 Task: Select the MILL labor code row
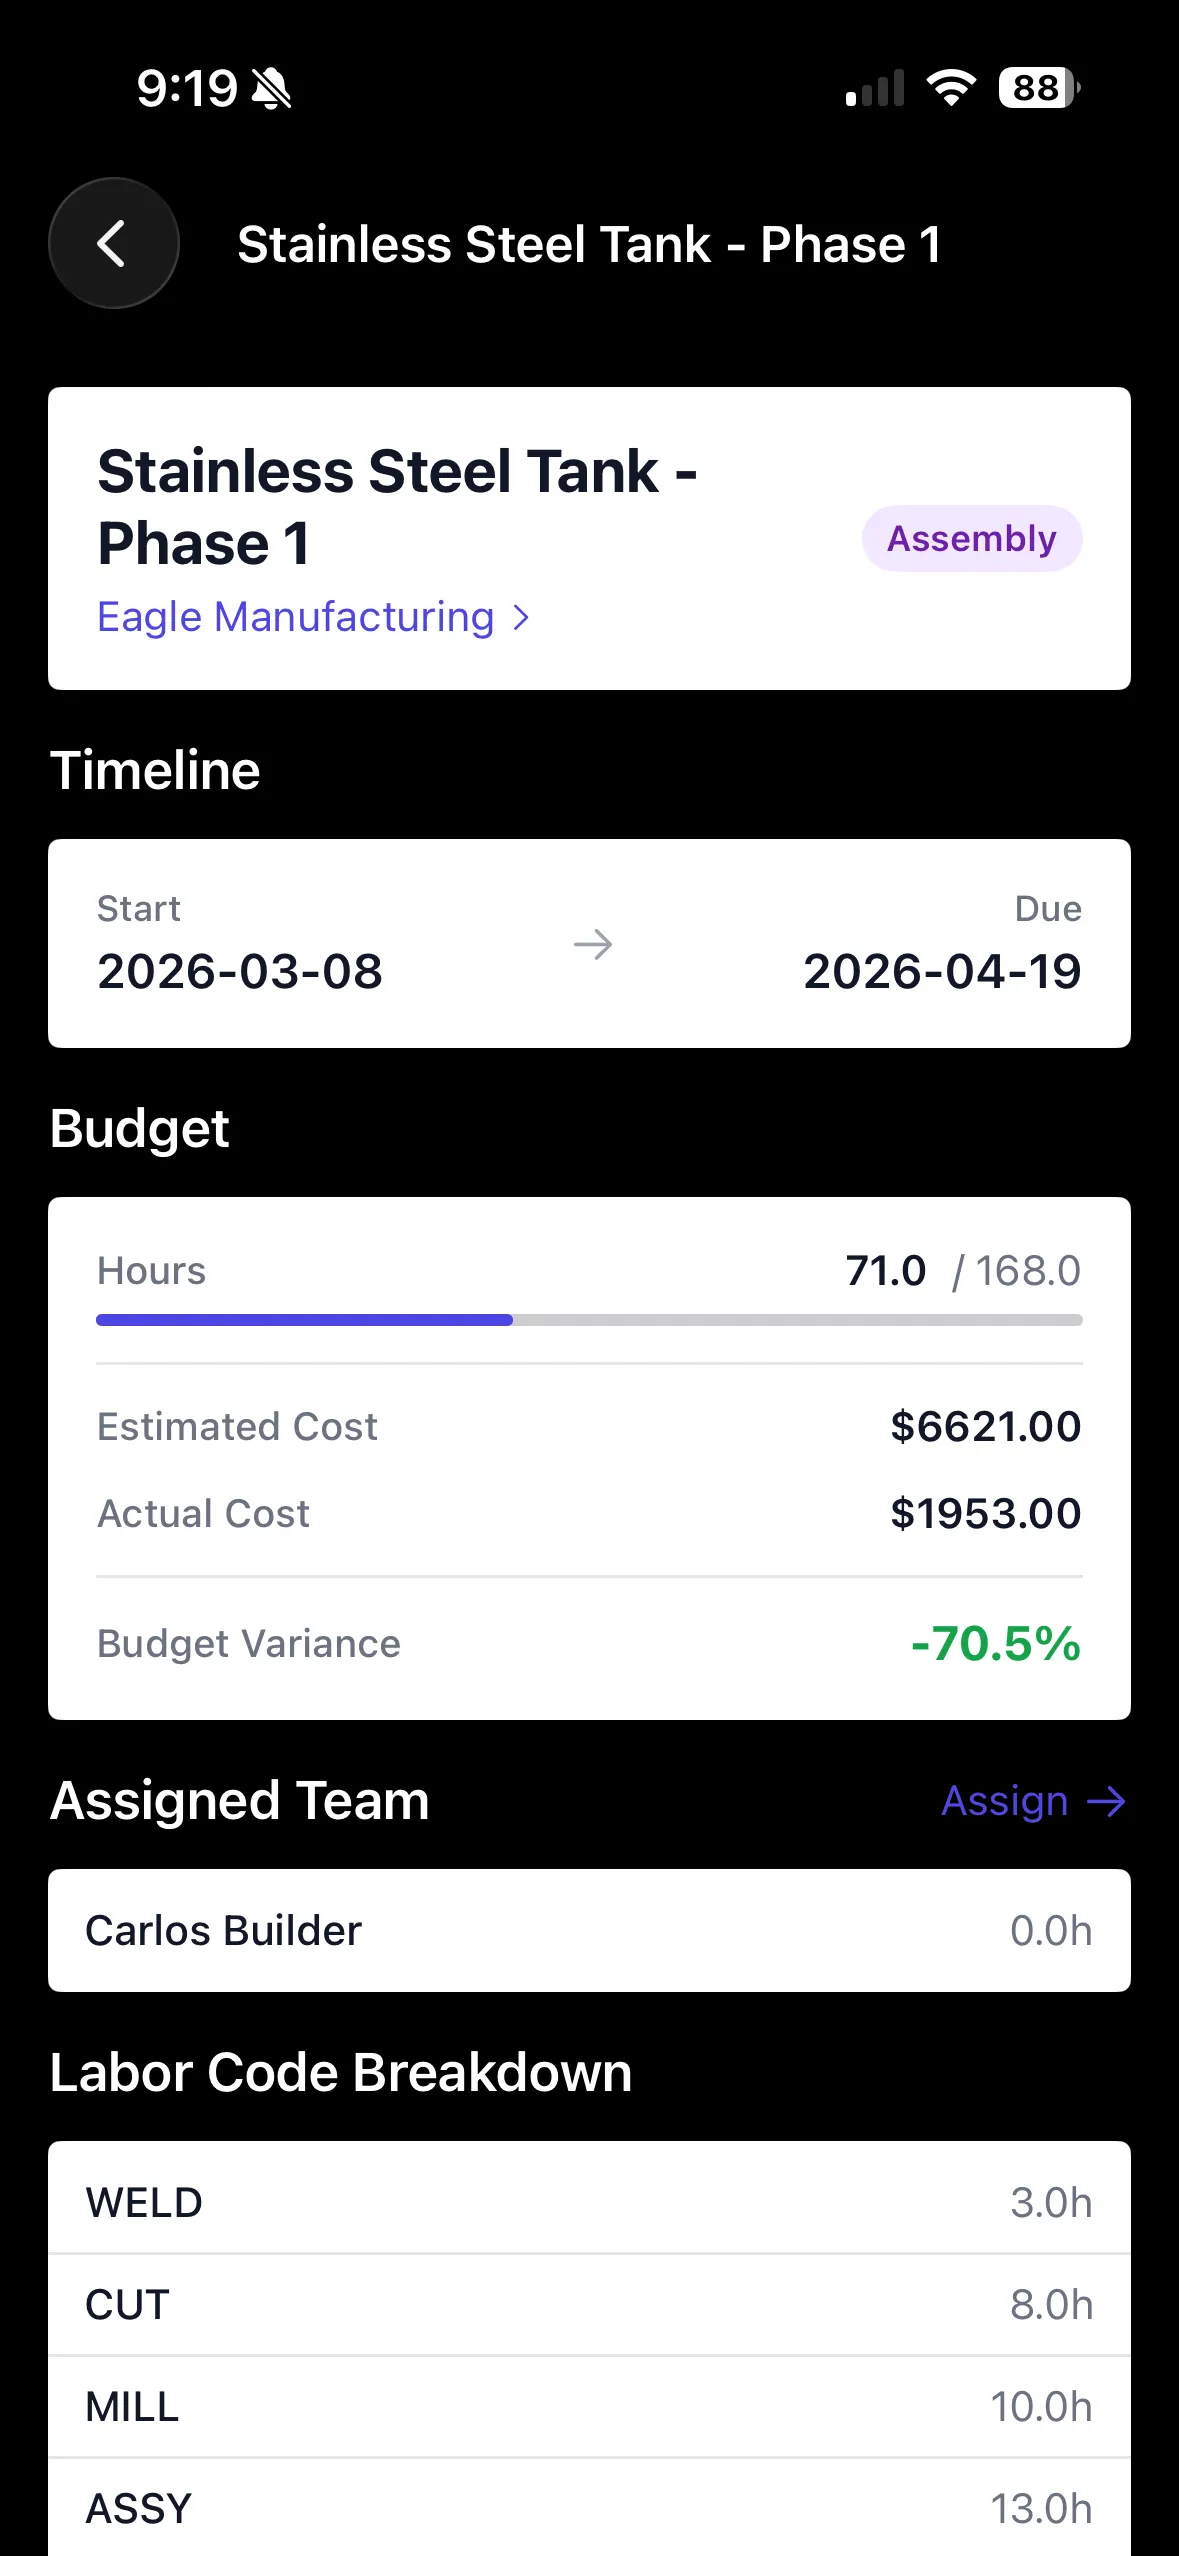point(589,2406)
